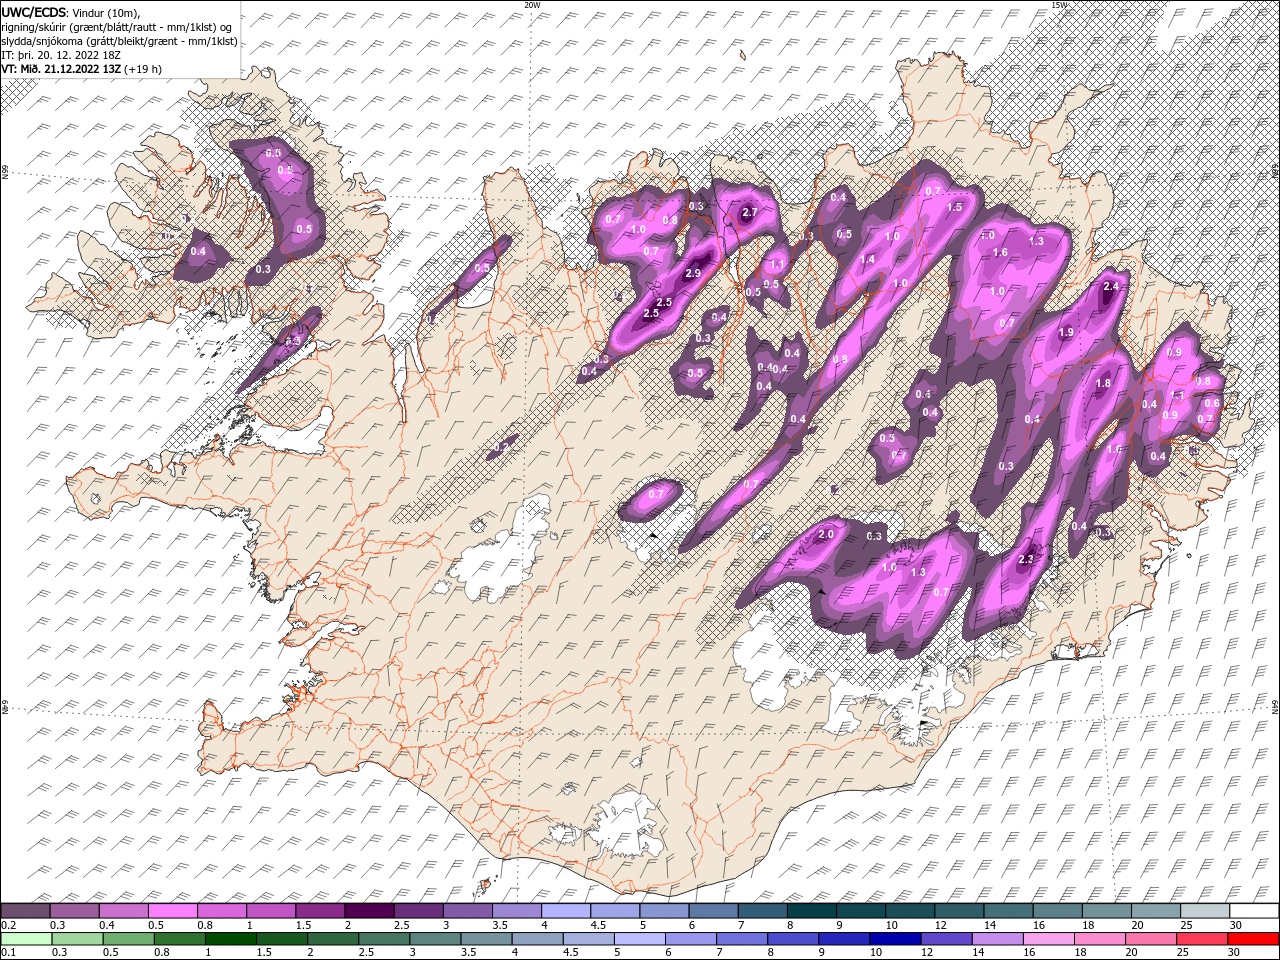Pick the top legend swatch starting at 0.2
Image resolution: width=1280 pixels, height=960 pixels.
click(x=25, y=911)
